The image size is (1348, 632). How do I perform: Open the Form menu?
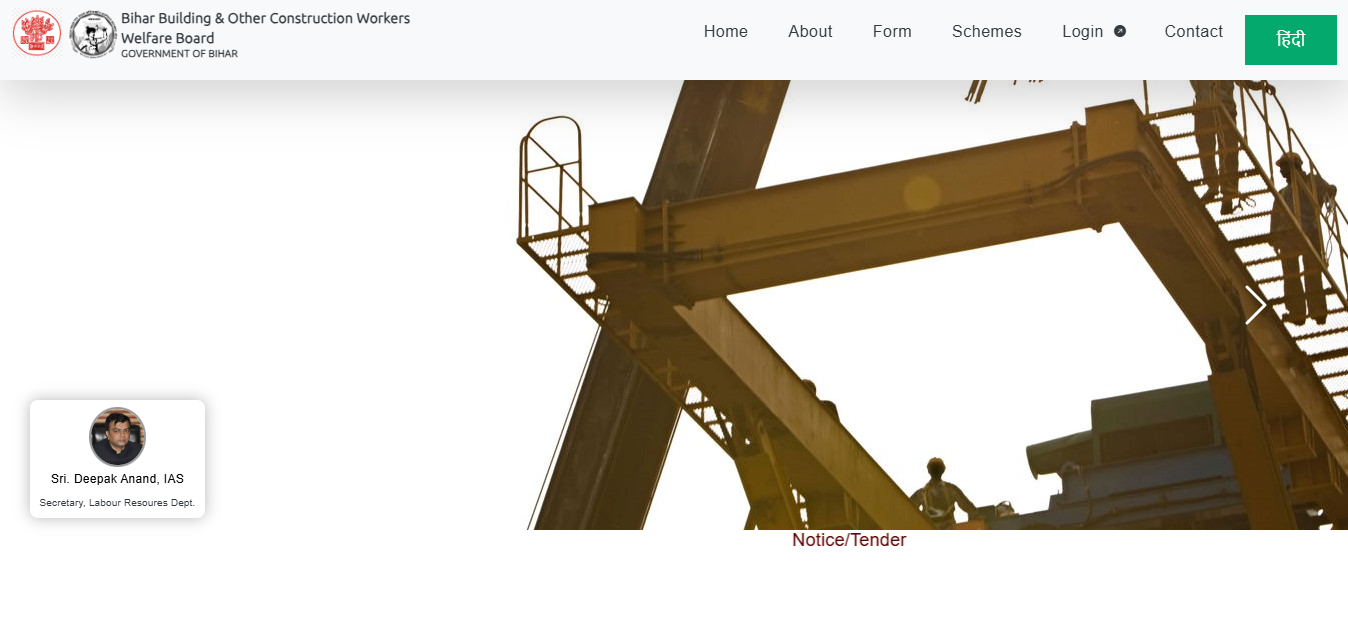point(891,32)
